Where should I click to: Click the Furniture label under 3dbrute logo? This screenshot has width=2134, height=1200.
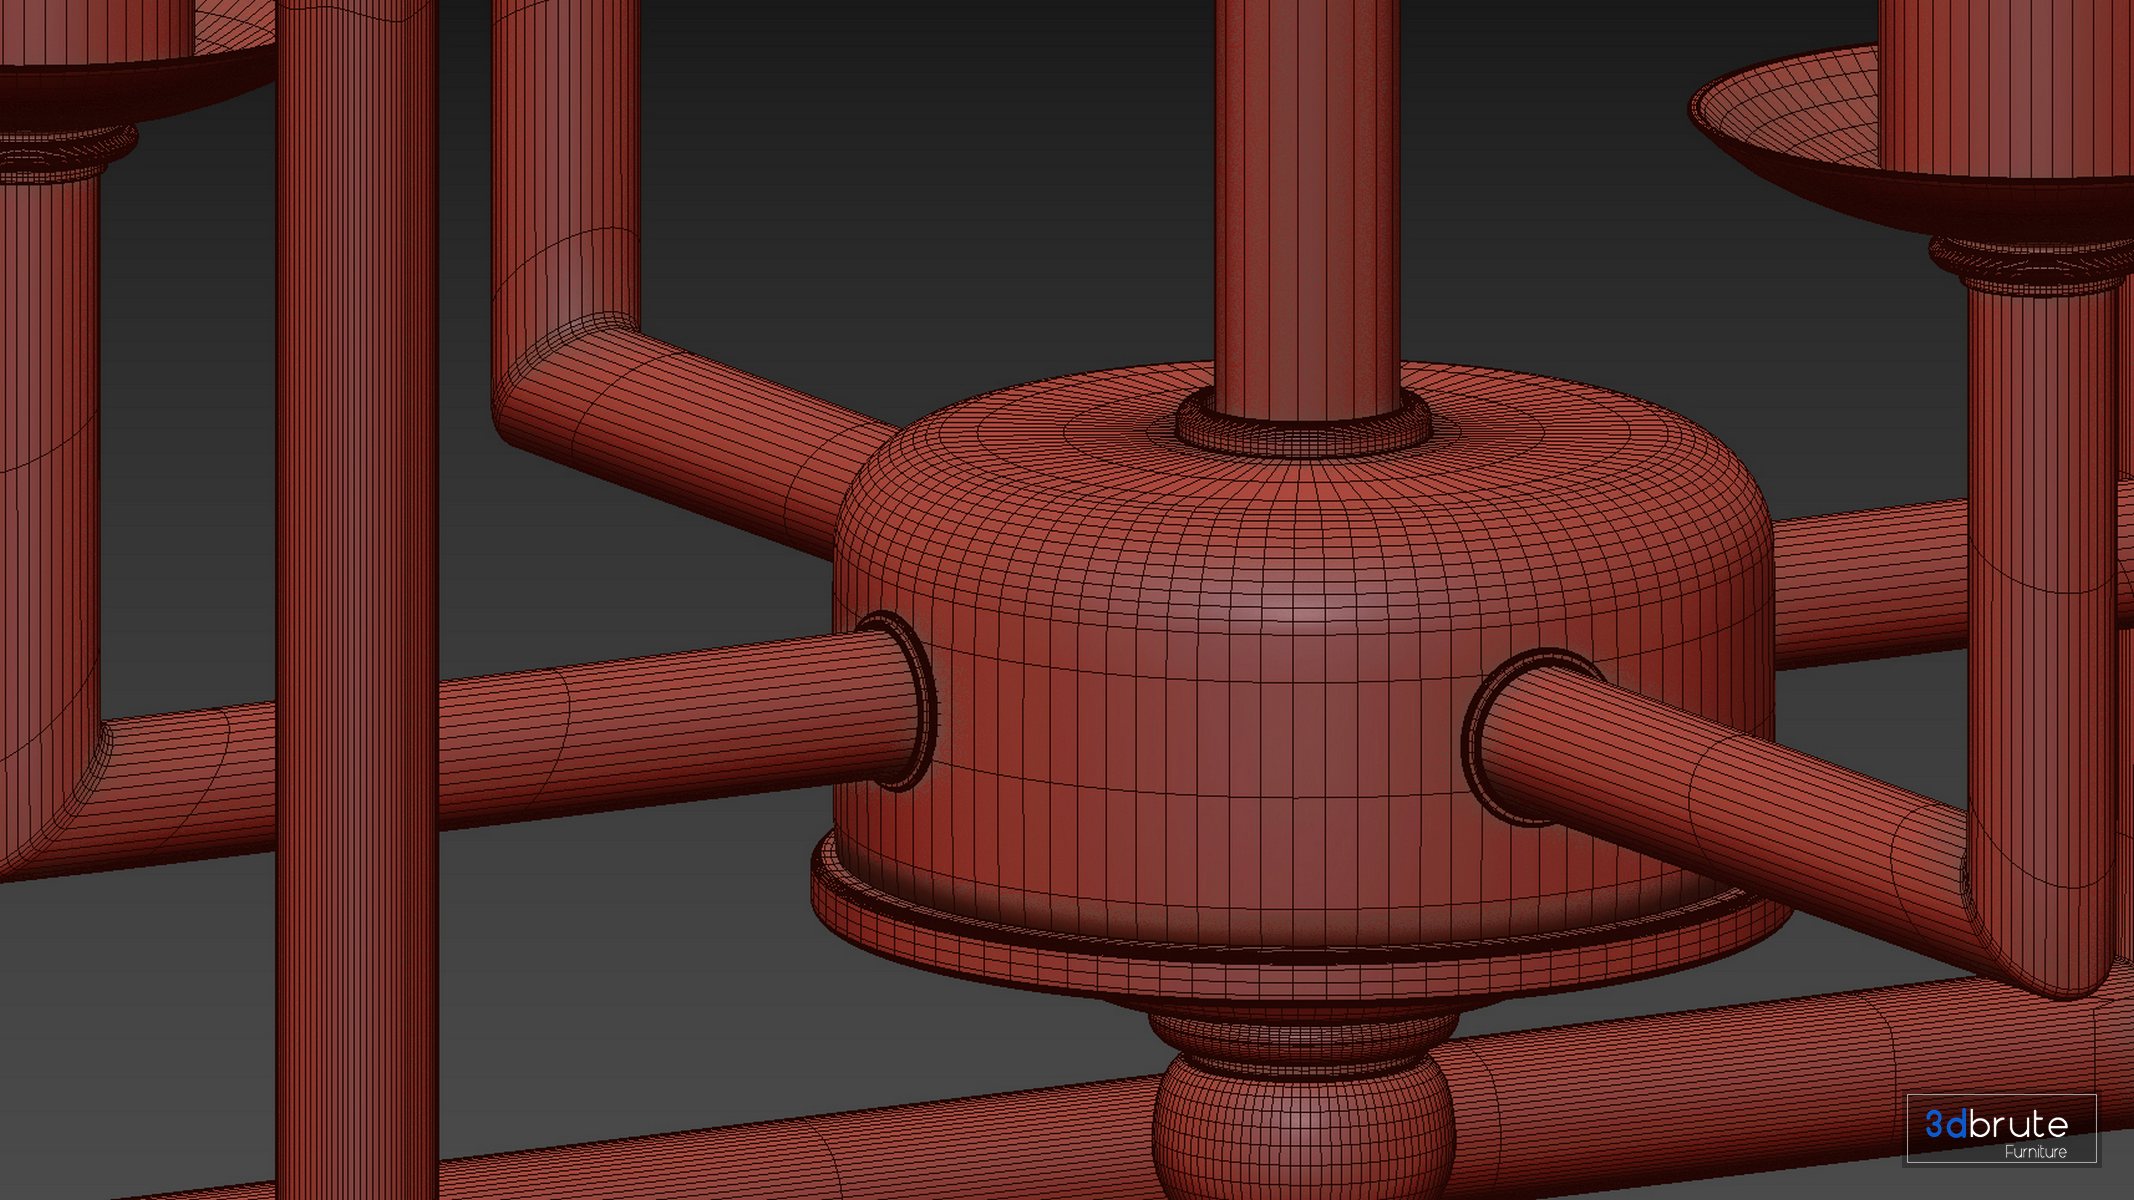click(2034, 1152)
